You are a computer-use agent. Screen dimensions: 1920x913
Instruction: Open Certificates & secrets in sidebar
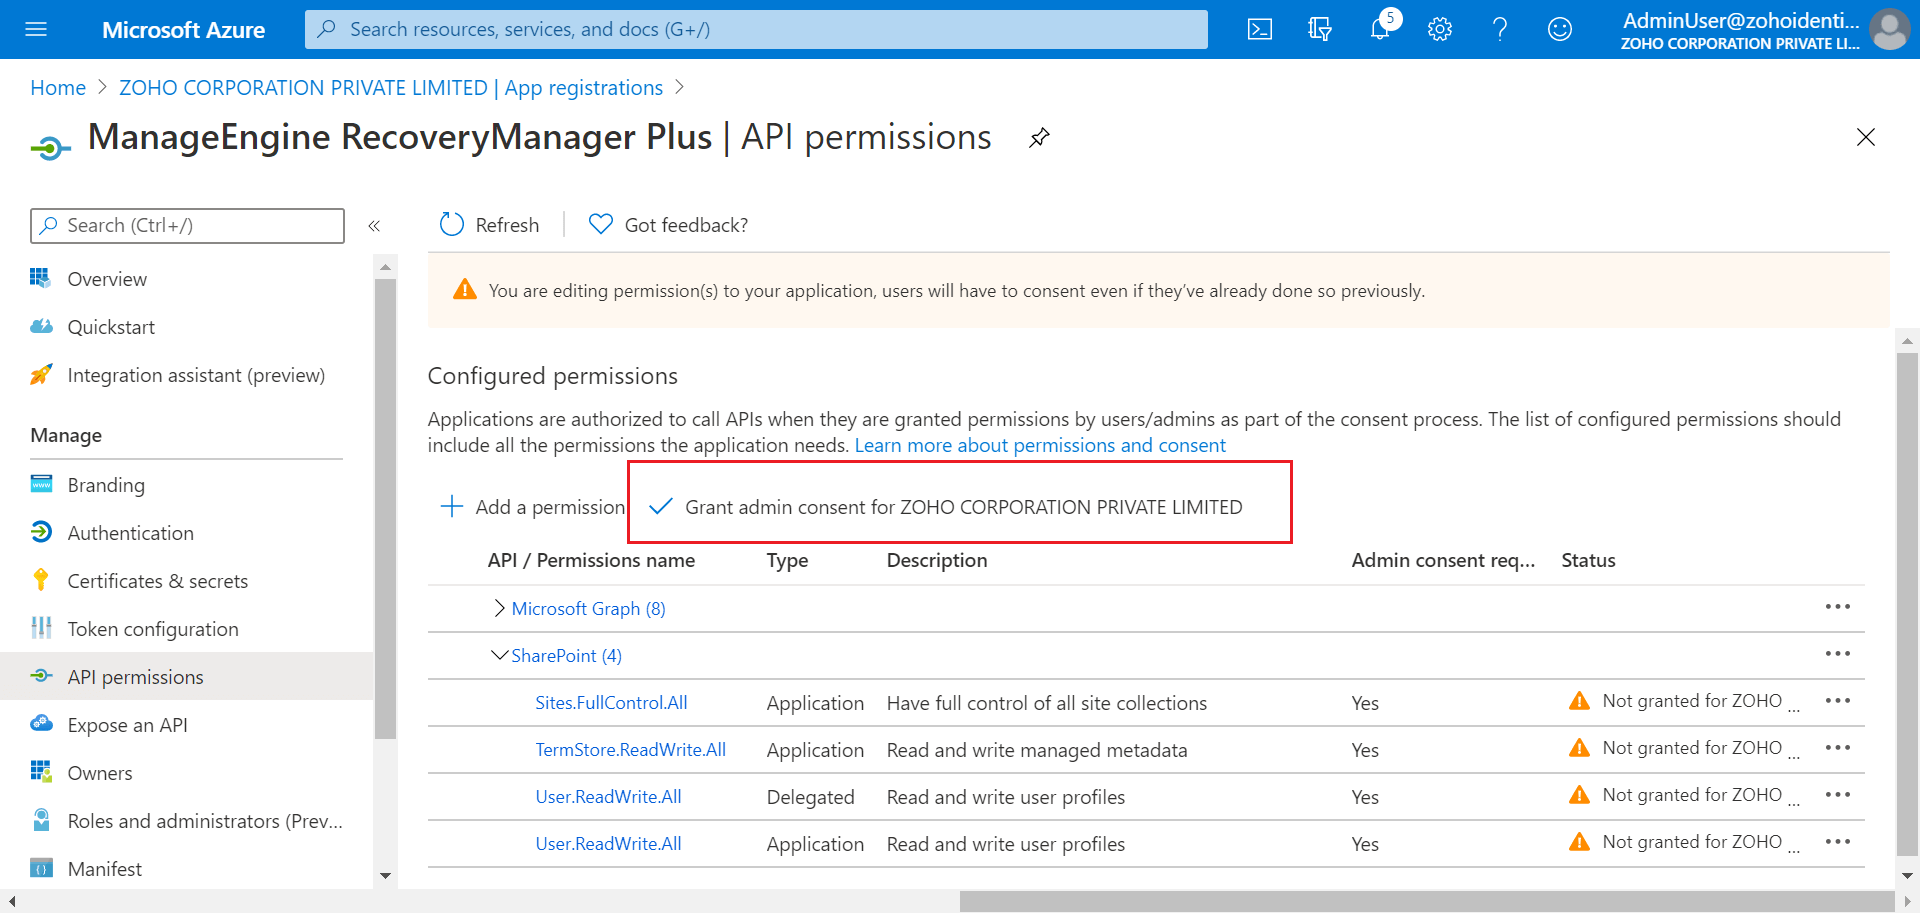click(157, 581)
